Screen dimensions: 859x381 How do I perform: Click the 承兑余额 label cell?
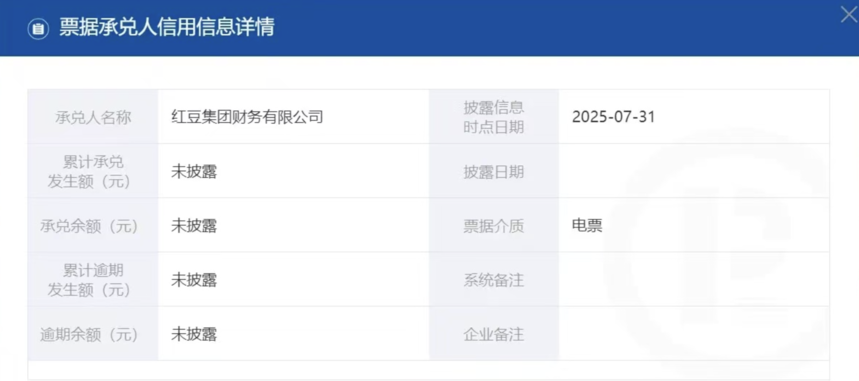click(93, 225)
